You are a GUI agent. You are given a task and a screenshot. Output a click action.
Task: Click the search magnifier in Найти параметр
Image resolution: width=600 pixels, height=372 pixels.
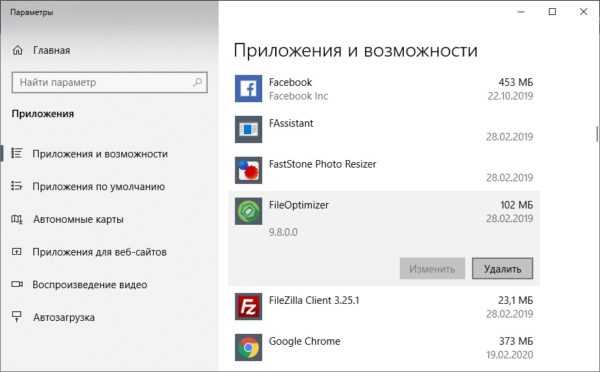pos(197,82)
